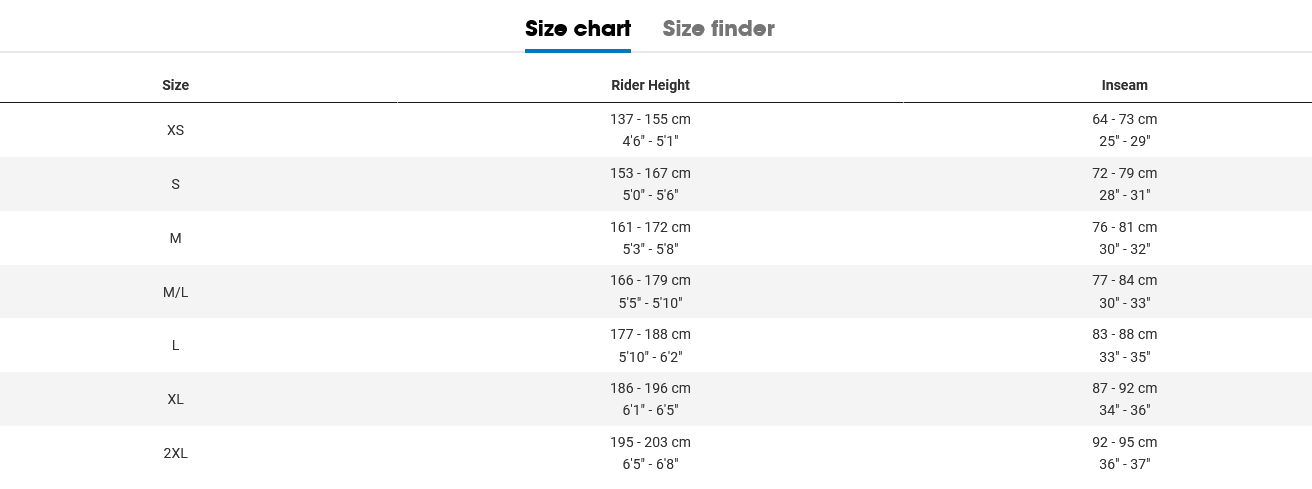Screen dimensions: 1312x489
Task: Select the L size row label
Action: click(x=176, y=345)
